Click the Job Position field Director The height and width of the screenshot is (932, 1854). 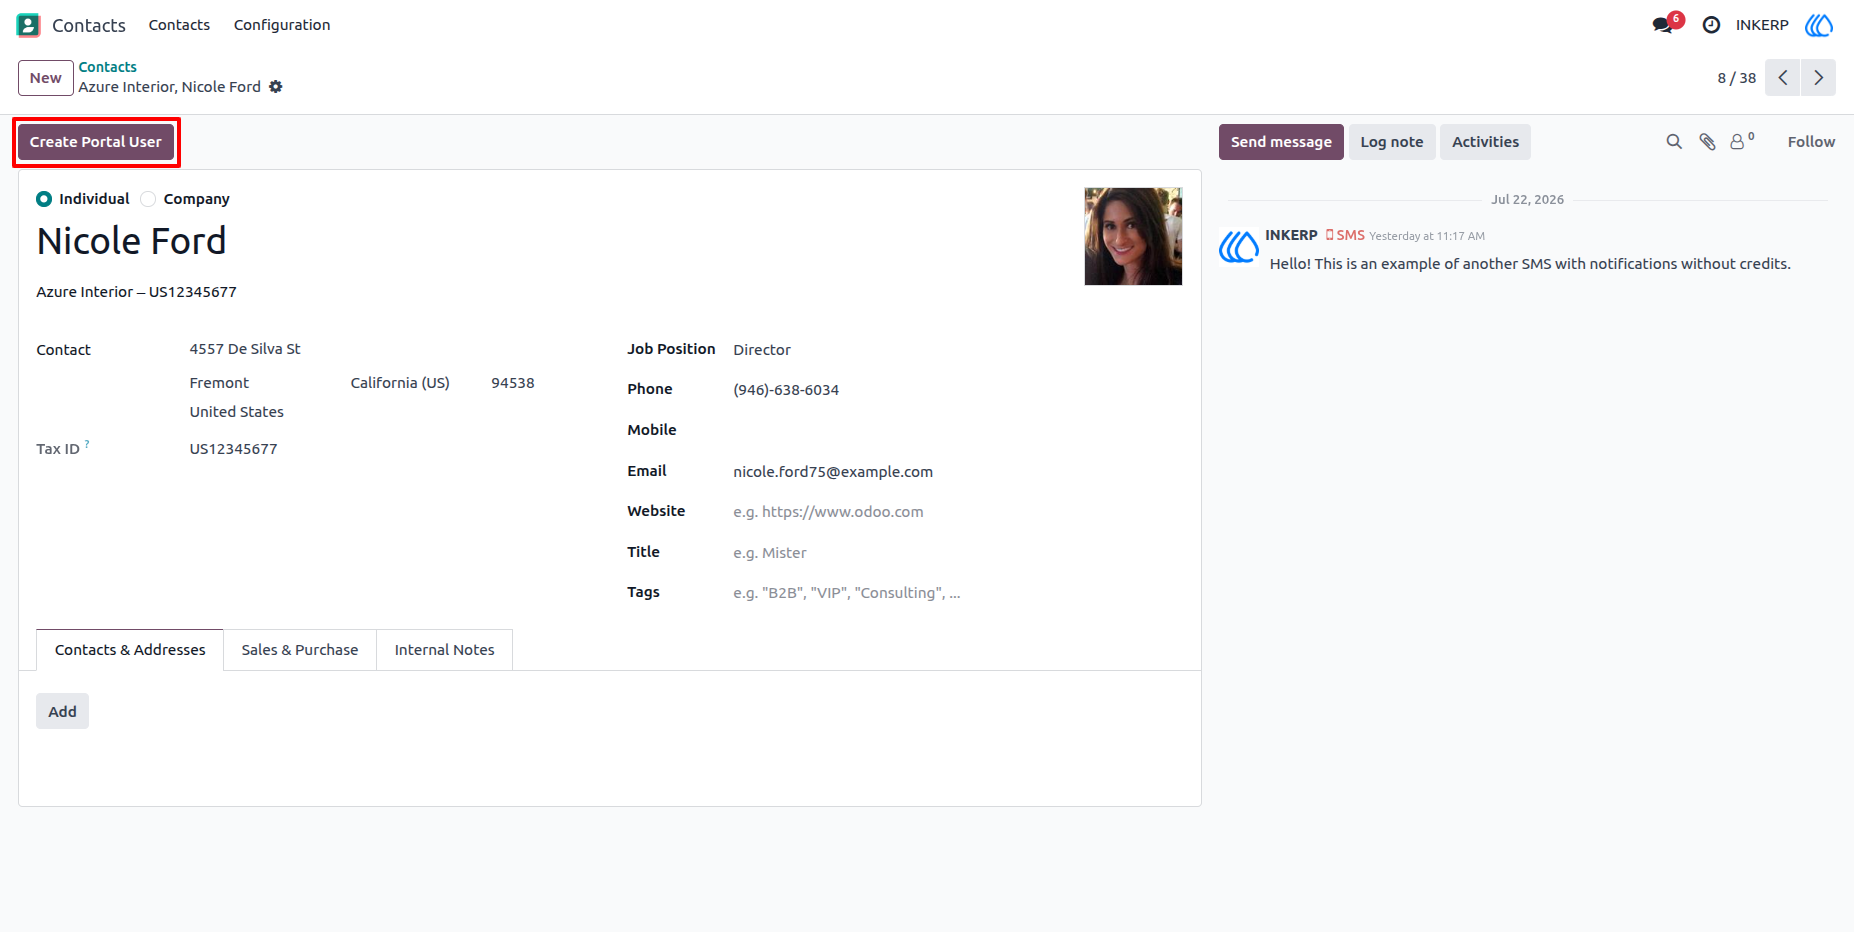pyautogui.click(x=957, y=350)
